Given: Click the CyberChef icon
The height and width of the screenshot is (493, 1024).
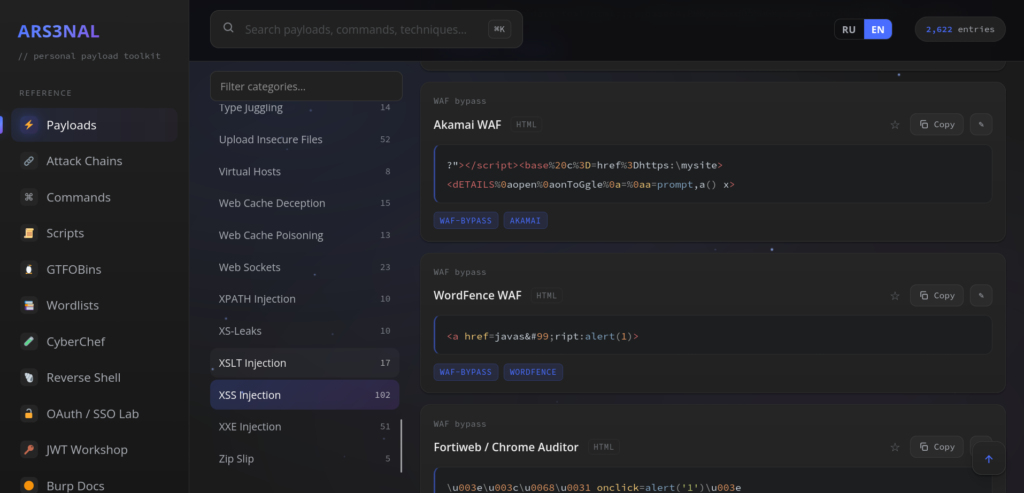Looking at the screenshot, I should point(29,342).
